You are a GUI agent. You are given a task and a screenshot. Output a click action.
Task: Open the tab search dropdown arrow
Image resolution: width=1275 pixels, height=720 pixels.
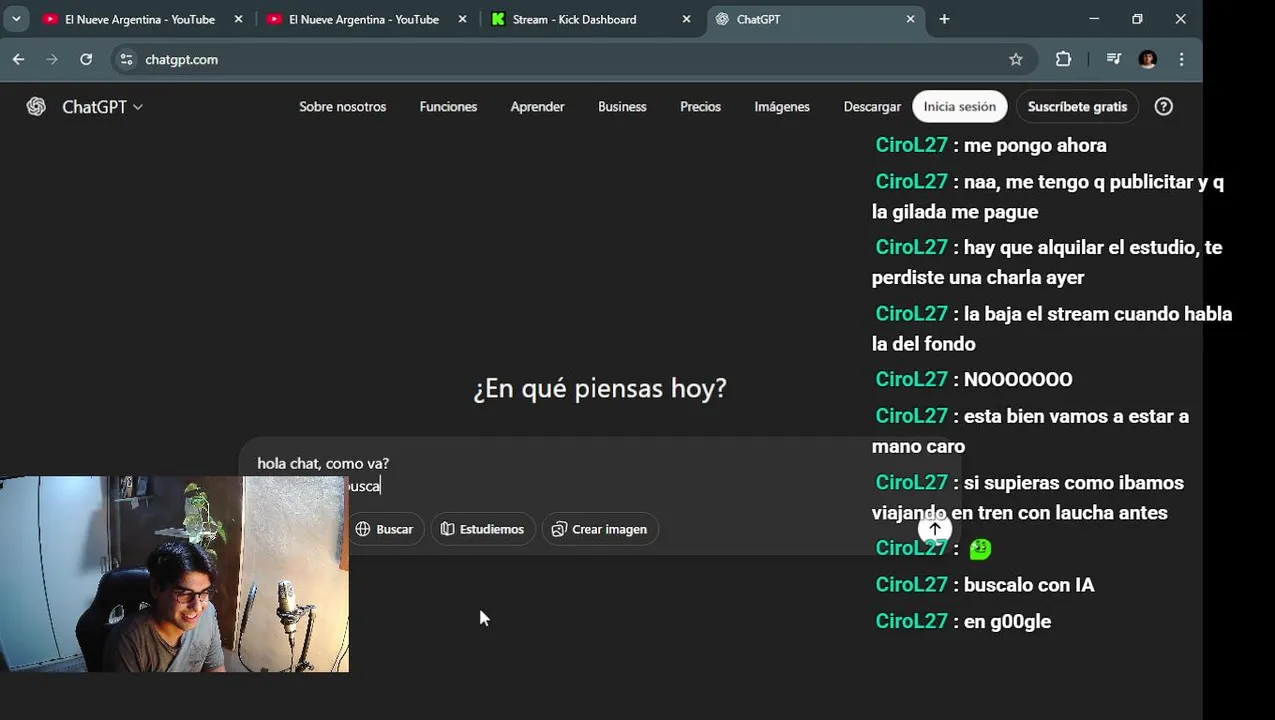tap(16, 19)
